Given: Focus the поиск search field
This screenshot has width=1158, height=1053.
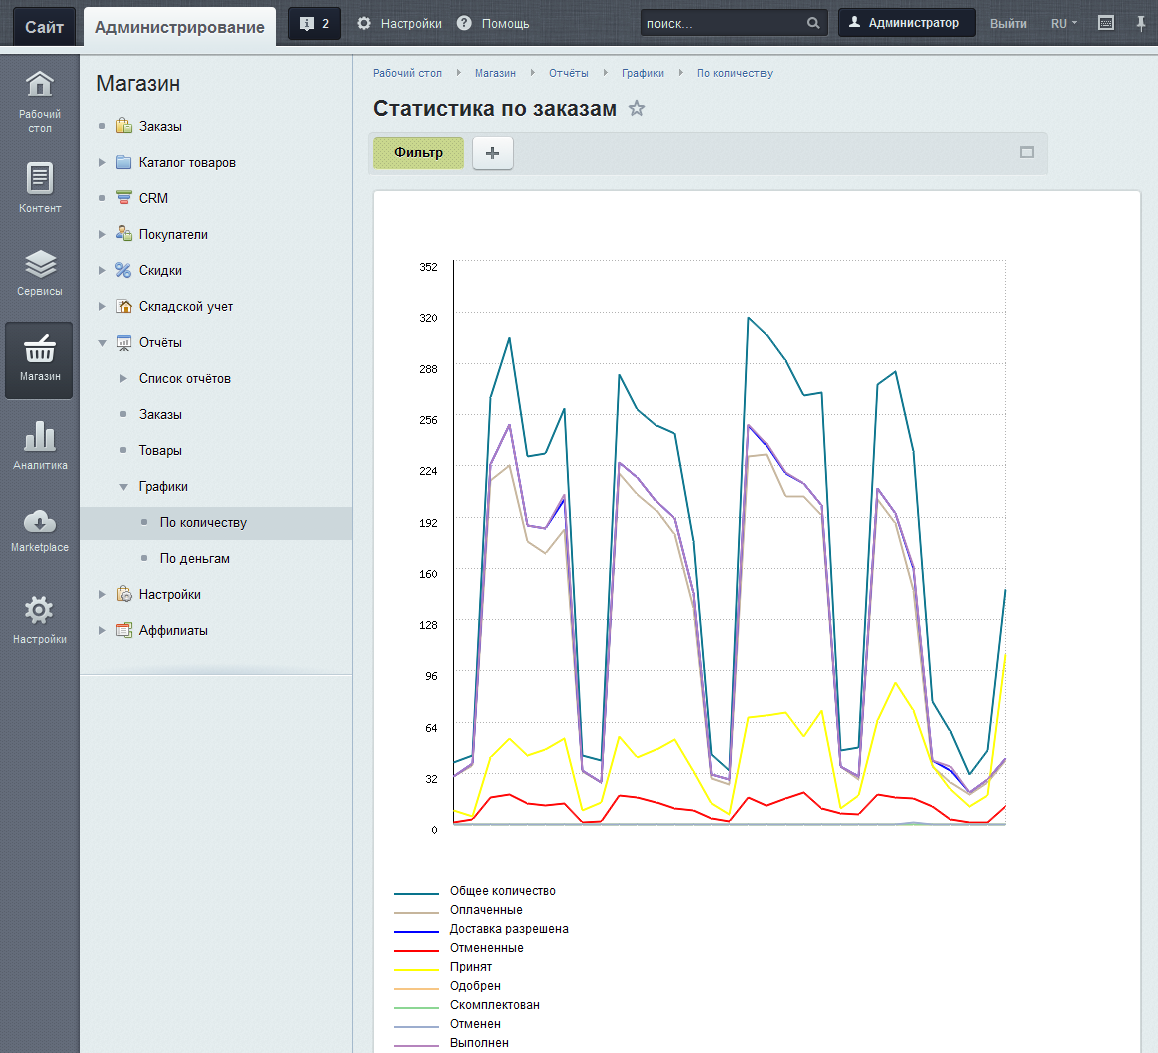Looking at the screenshot, I should (x=724, y=23).
